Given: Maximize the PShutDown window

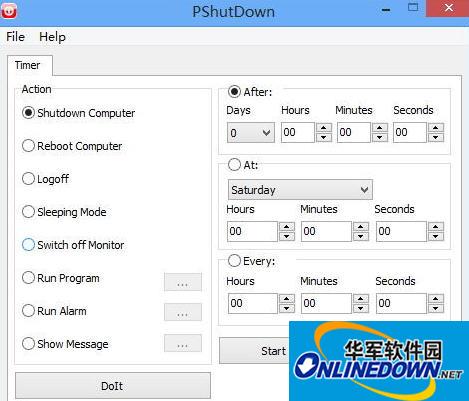Looking at the screenshot, I should pyautogui.click(x=413, y=8).
